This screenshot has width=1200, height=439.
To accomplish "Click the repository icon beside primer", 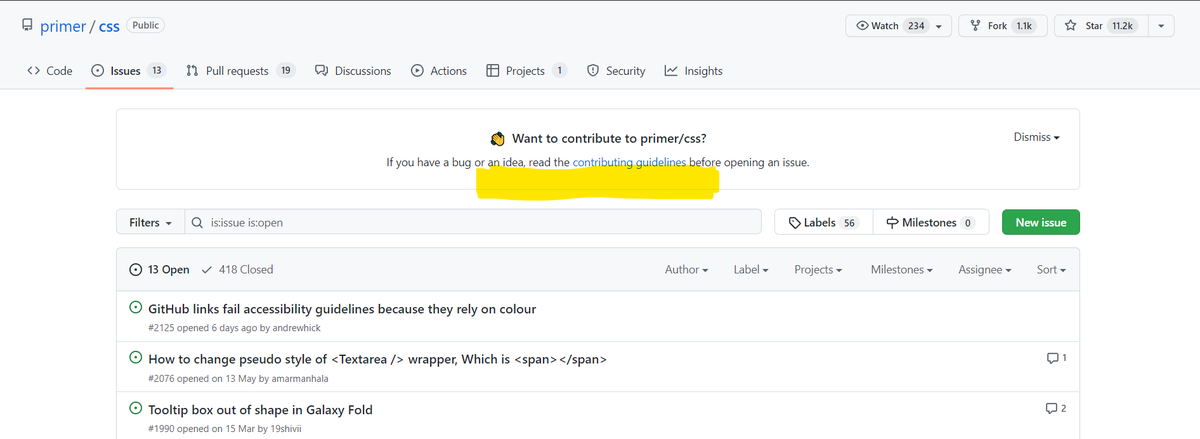I will click(27, 25).
